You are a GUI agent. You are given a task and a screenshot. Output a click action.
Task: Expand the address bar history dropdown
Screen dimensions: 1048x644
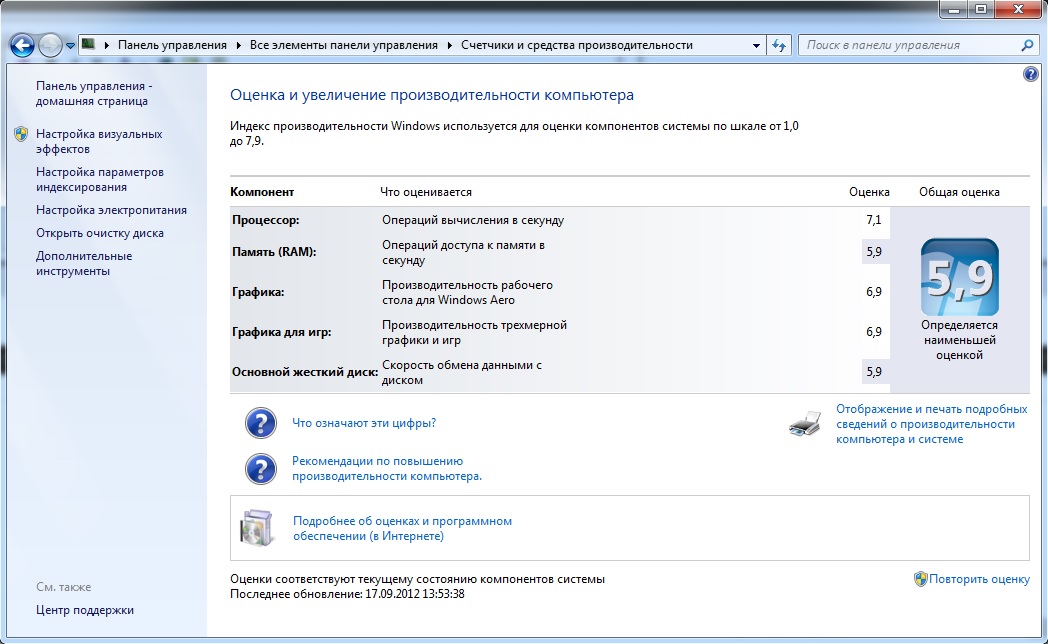click(x=755, y=45)
